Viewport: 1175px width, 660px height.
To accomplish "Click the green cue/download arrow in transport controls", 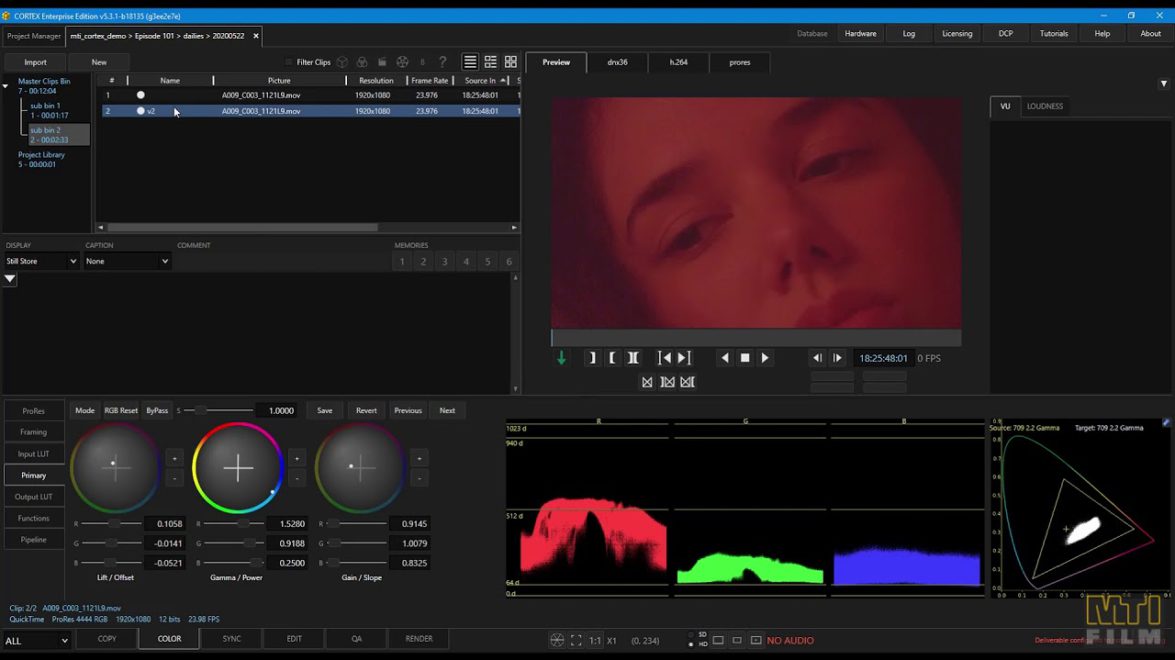I will point(560,357).
